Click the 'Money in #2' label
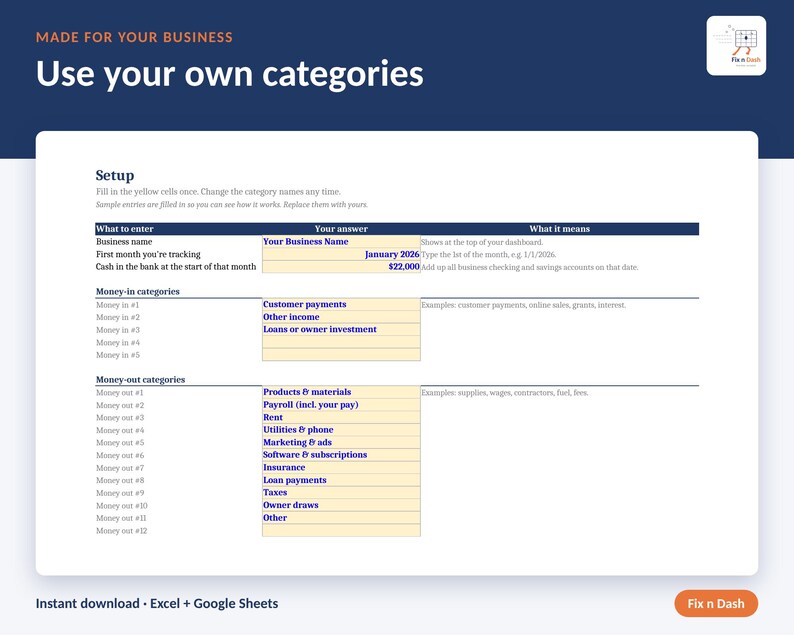The image size is (794, 635). 118,317
